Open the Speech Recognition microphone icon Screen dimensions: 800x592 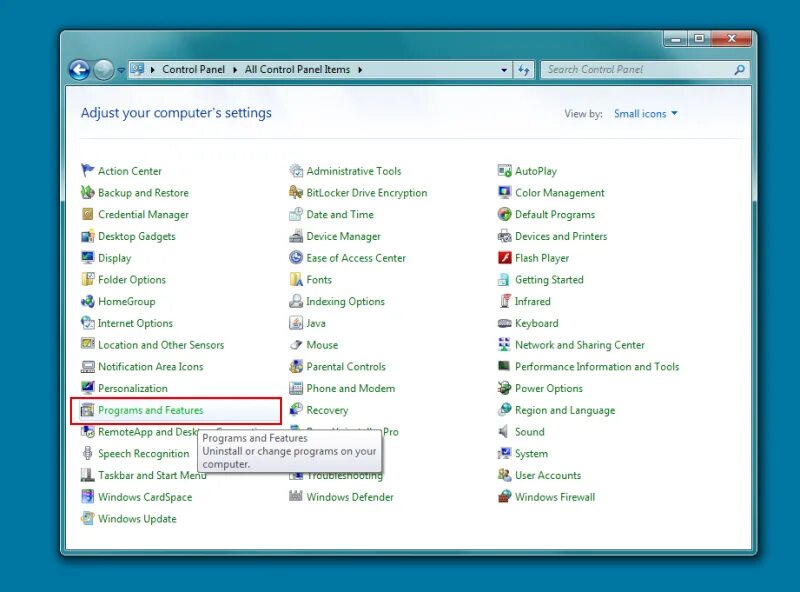[88, 453]
